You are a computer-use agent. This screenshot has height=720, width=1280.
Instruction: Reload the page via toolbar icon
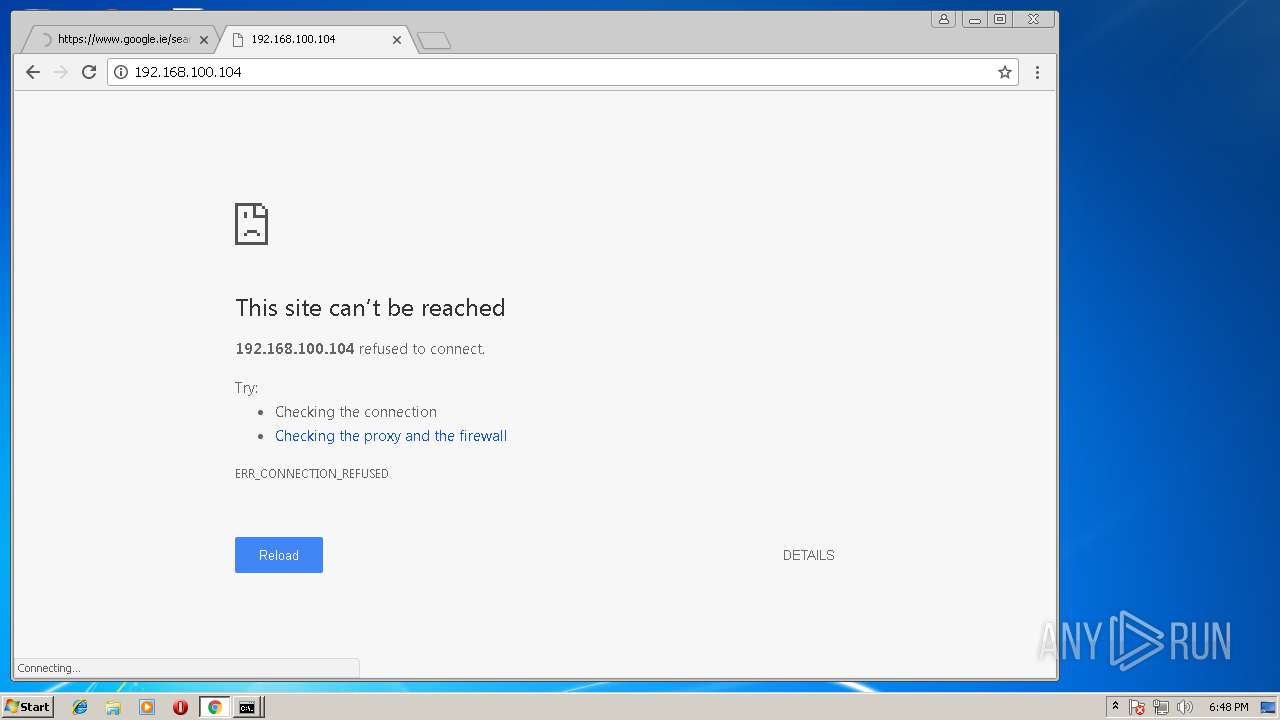click(x=89, y=72)
